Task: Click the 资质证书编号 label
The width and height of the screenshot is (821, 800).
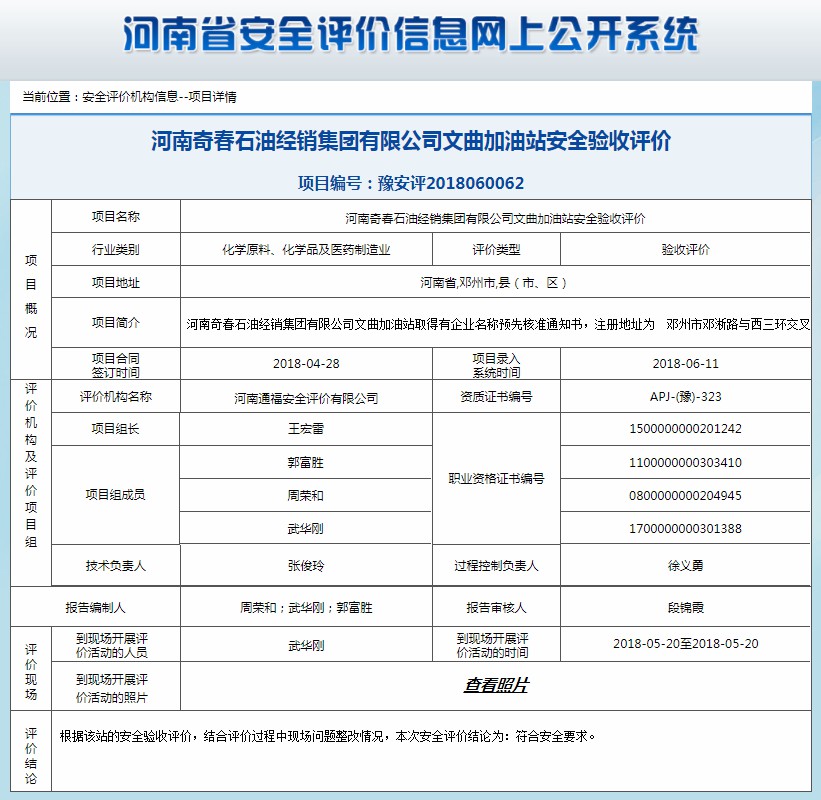Action: tap(496, 397)
